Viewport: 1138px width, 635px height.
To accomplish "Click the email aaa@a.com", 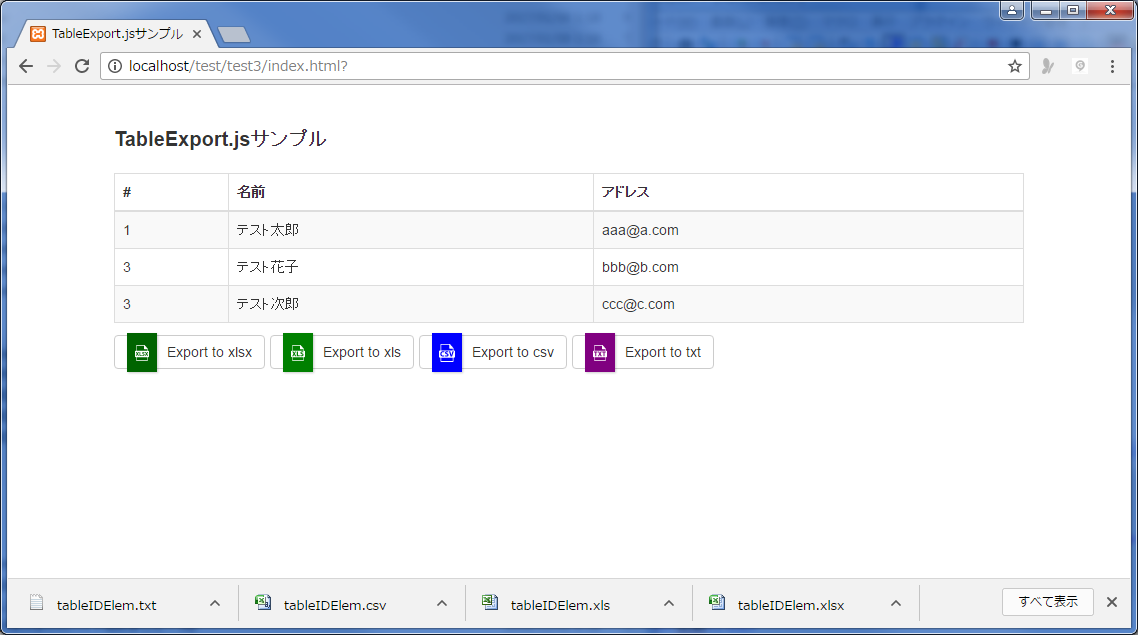I will click(x=640, y=231).
